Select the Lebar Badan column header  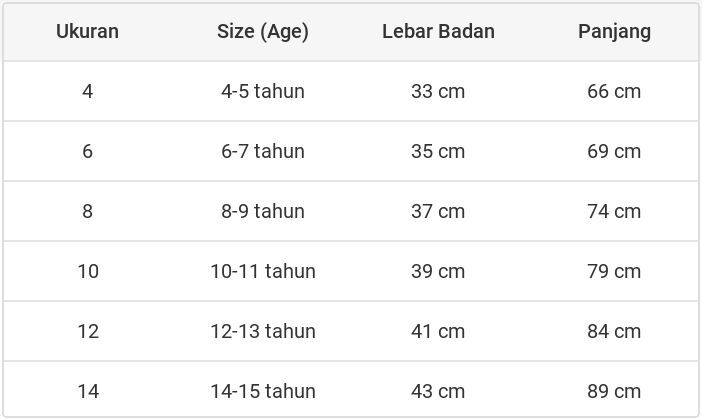click(x=438, y=31)
